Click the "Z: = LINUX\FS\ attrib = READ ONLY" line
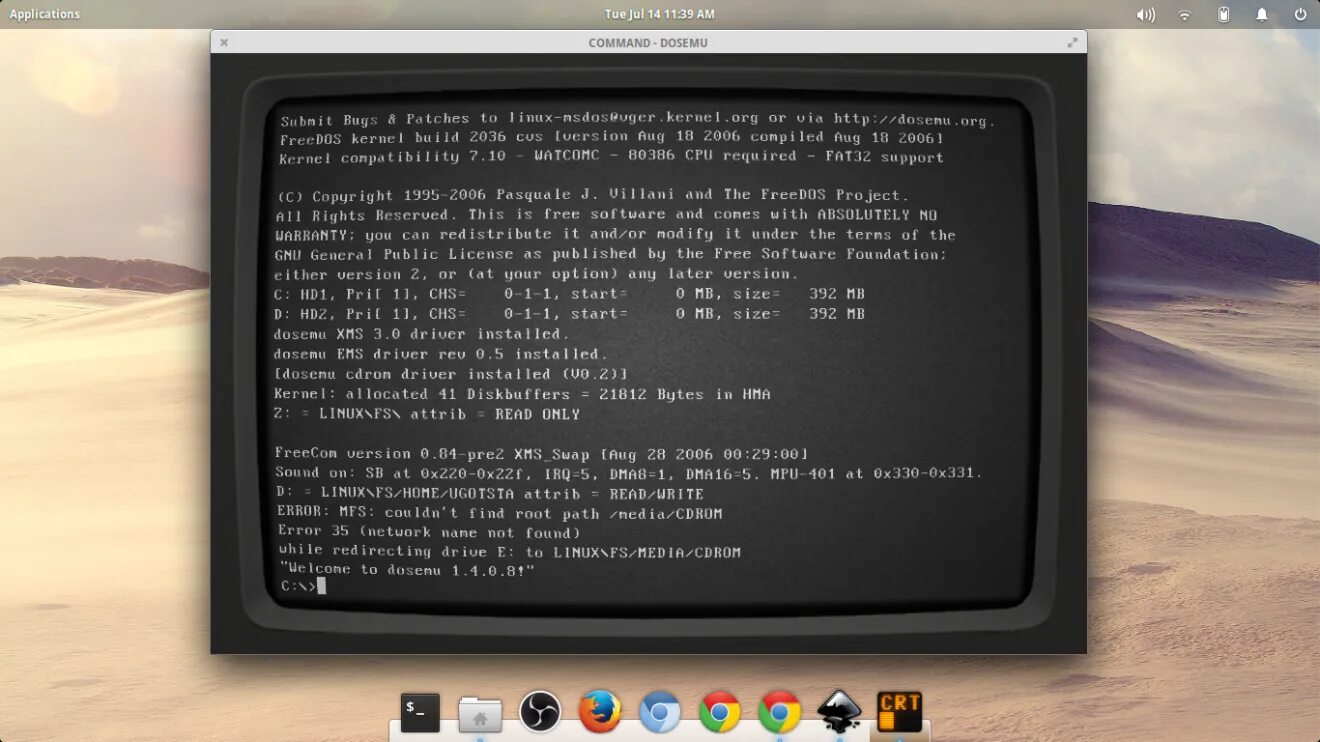 point(427,413)
